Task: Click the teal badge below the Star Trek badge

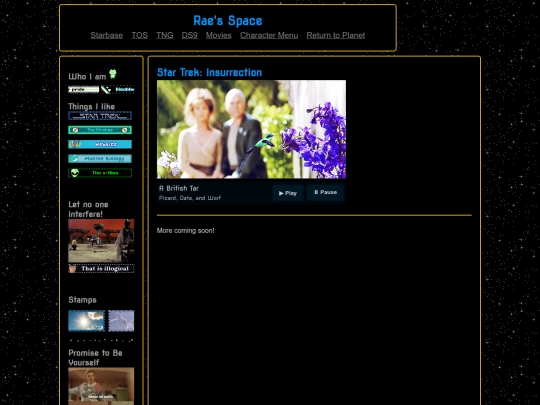Action: tap(100, 130)
